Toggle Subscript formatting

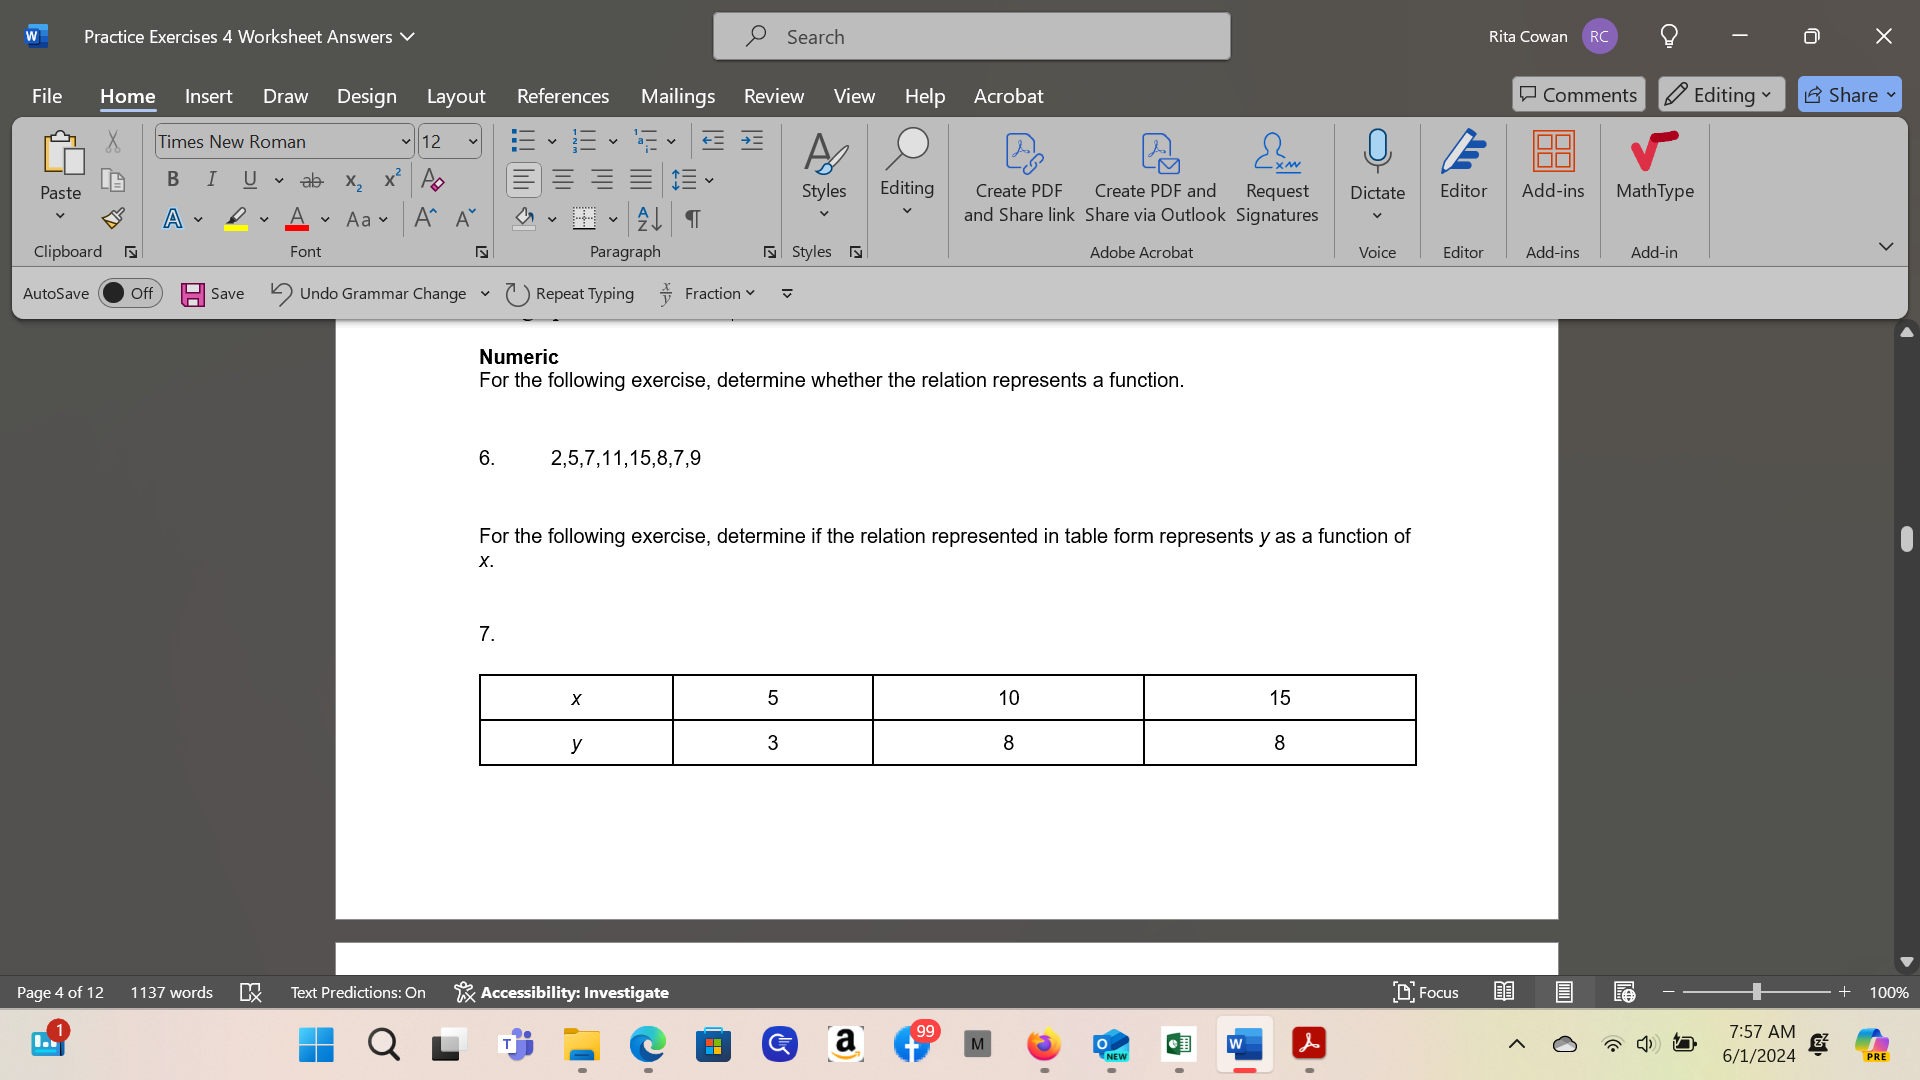(353, 181)
